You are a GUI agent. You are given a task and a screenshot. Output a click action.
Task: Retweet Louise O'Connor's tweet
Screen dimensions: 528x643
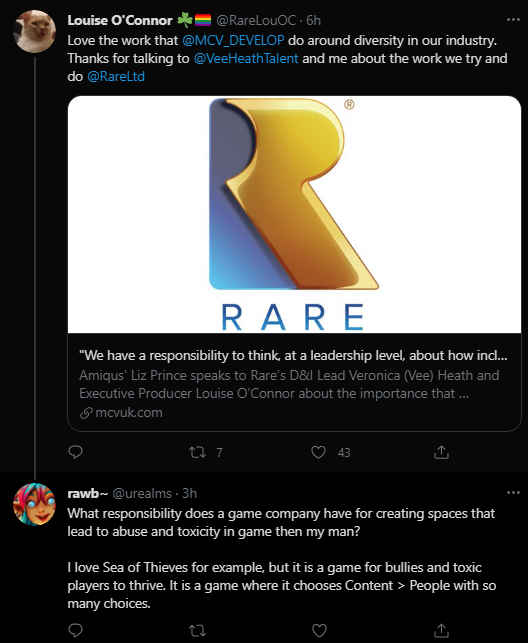(x=197, y=452)
